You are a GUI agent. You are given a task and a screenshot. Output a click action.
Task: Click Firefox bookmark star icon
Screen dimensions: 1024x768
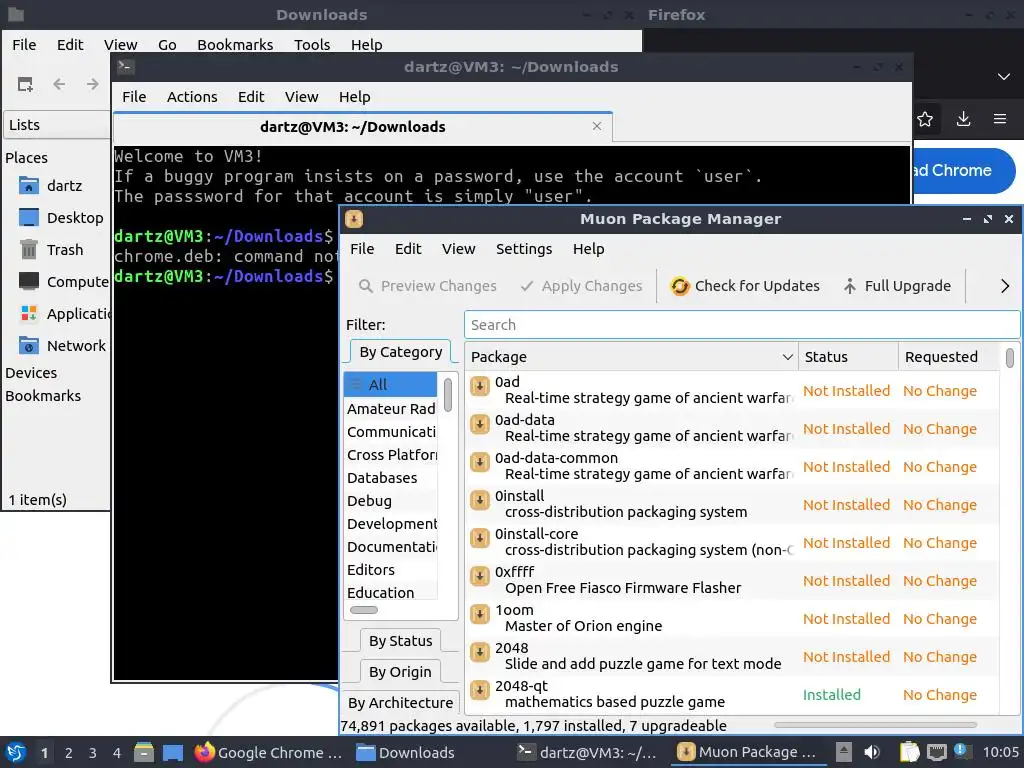point(925,119)
